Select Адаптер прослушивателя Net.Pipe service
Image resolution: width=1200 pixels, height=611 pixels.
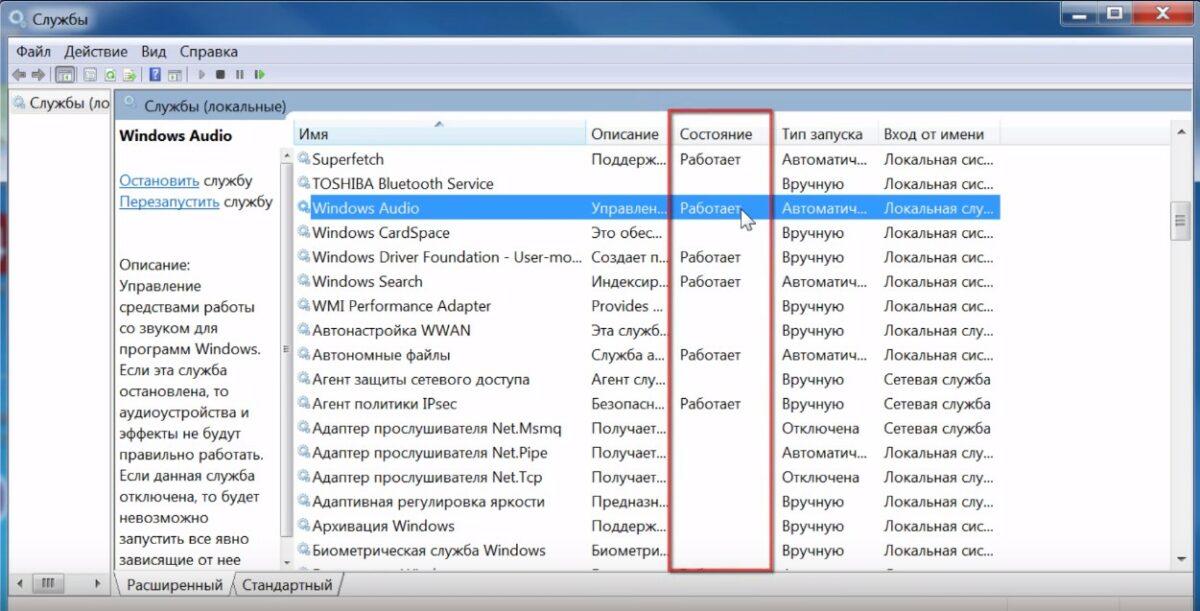coord(647,453)
